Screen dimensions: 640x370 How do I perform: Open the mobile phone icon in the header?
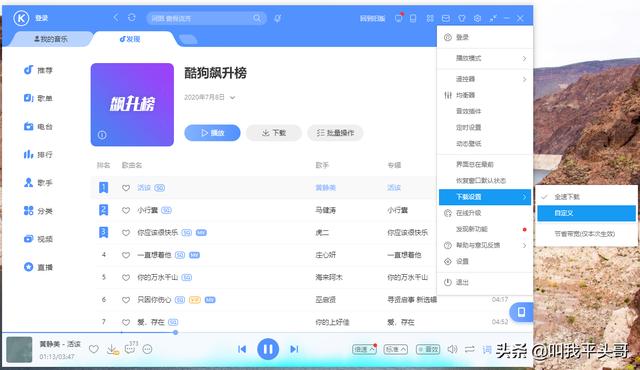(x=413, y=18)
